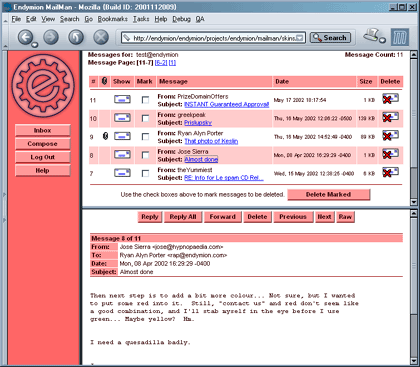
Task: Open the URL bar history dropdown
Action: click(x=300, y=38)
